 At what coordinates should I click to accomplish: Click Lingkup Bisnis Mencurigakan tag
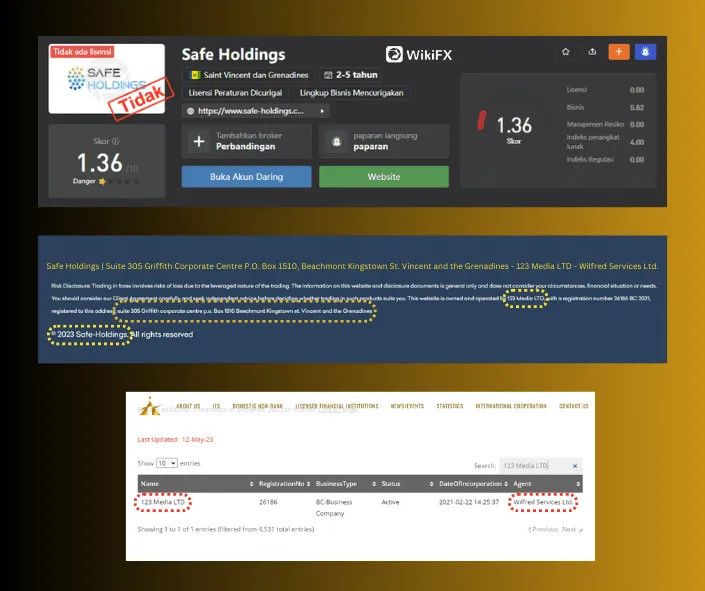pyautogui.click(x=351, y=93)
